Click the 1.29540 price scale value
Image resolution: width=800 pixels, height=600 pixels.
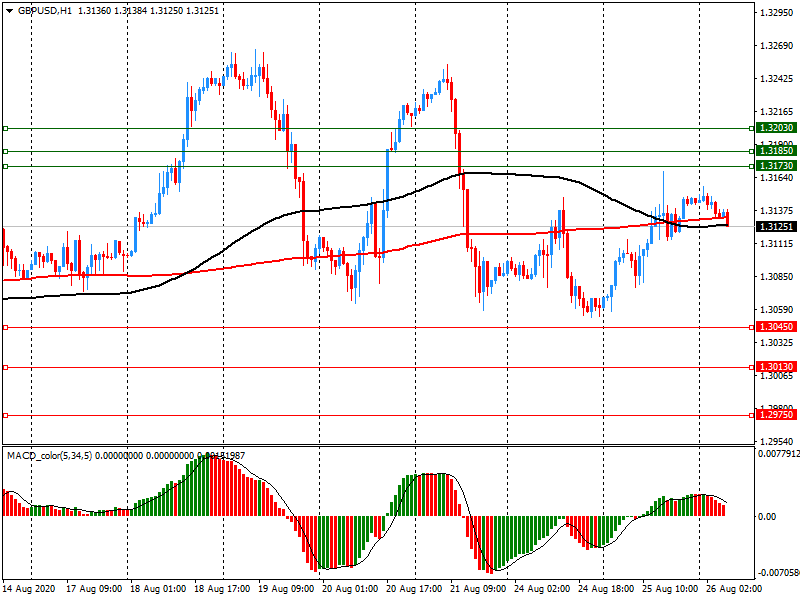click(x=777, y=441)
